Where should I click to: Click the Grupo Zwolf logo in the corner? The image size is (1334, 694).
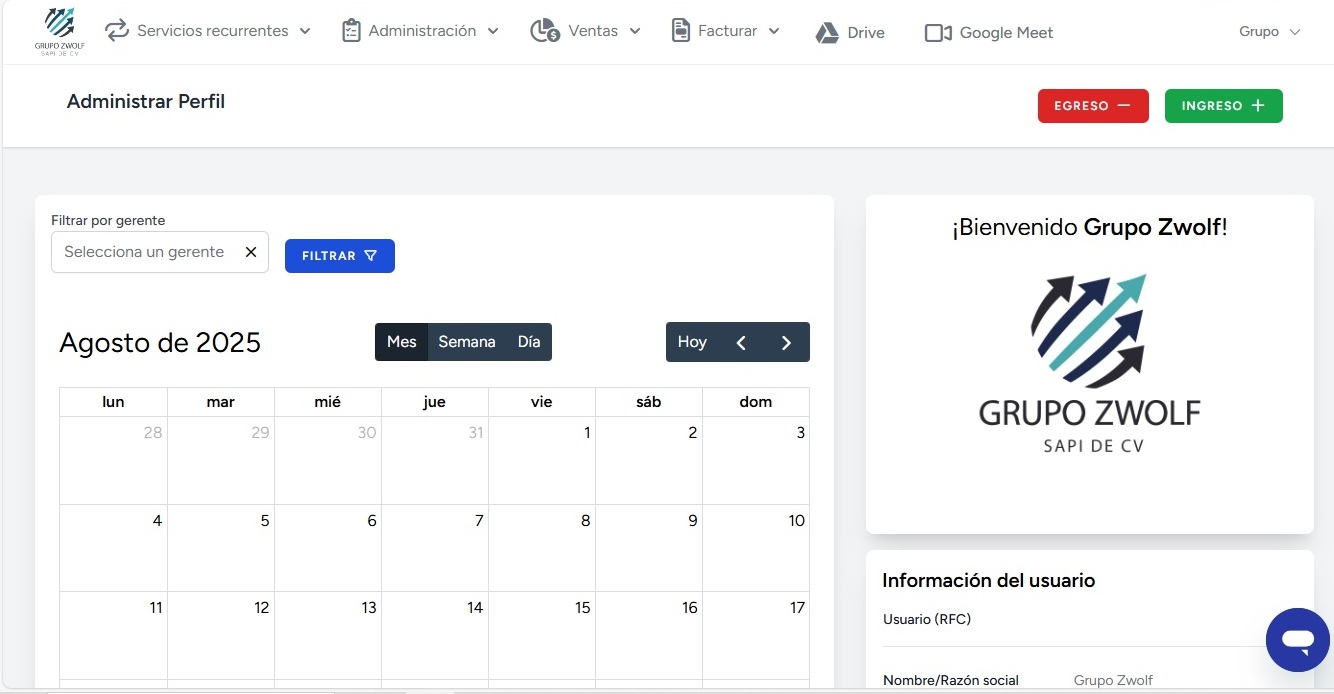[58, 30]
